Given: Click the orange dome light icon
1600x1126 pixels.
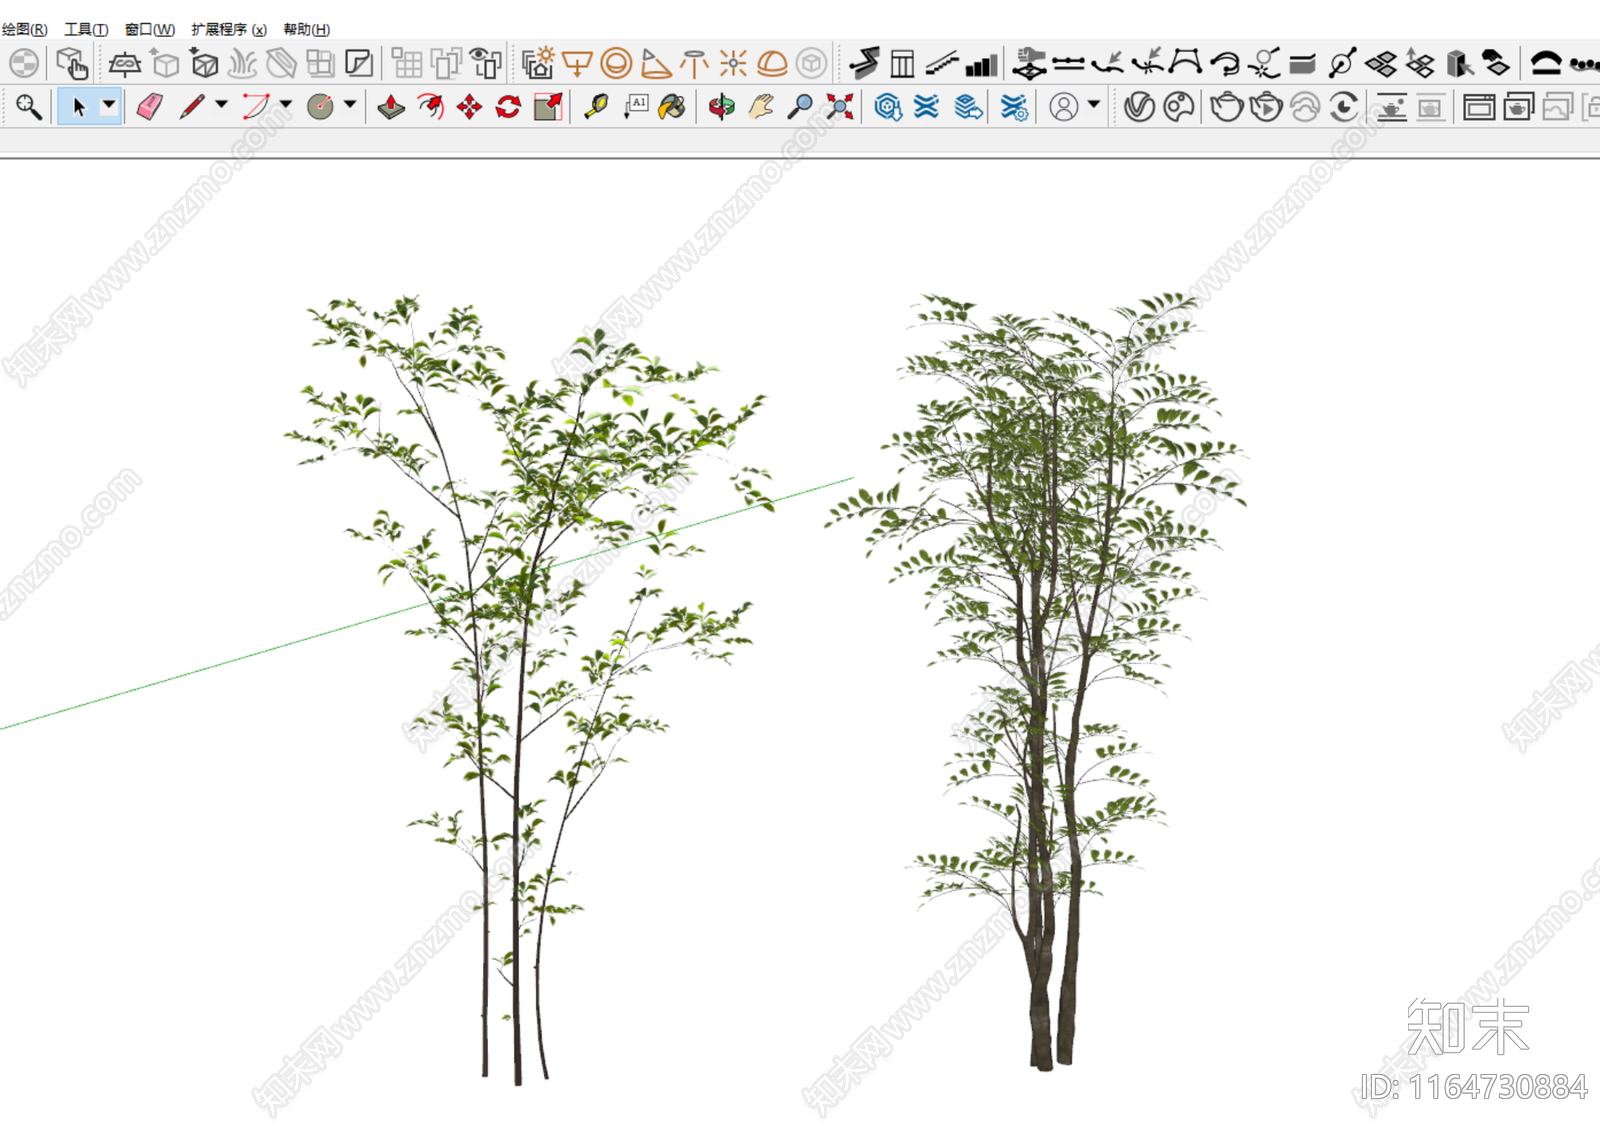Looking at the screenshot, I should 772,64.
